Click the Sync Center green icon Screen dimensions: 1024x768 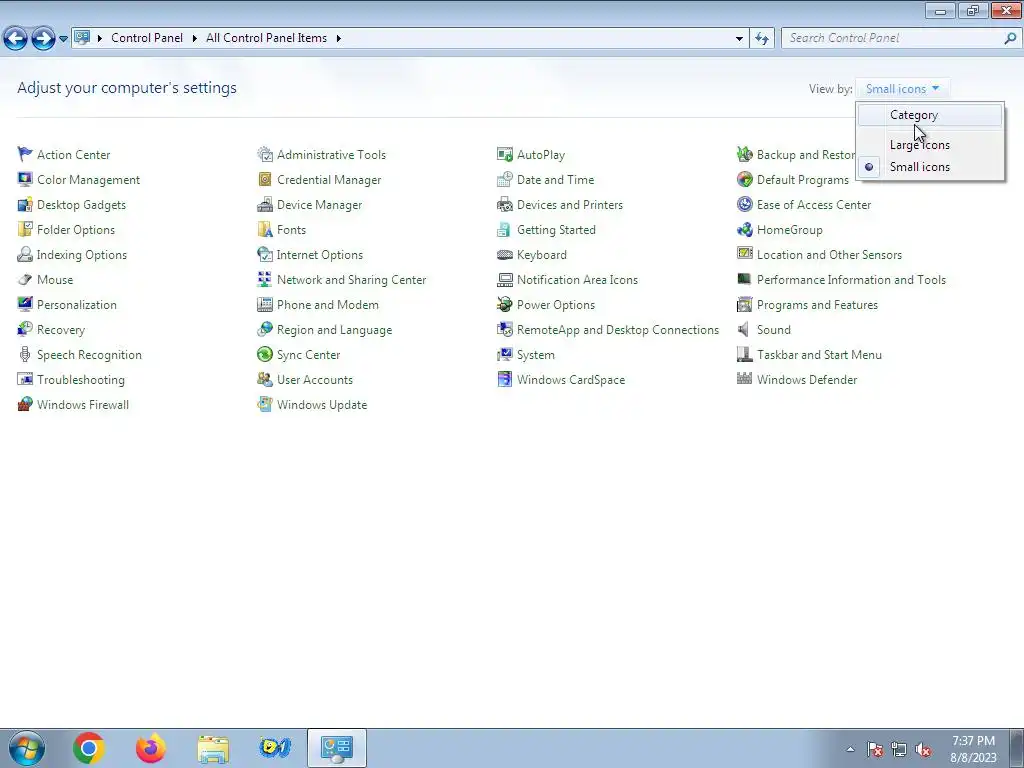(264, 355)
